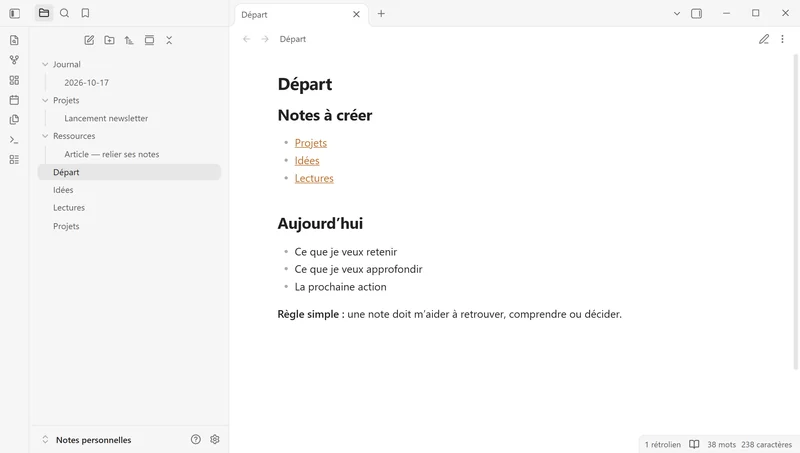Switch to editing mode pencil icon
Image resolution: width=800 pixels, height=453 pixels.
[x=764, y=39]
